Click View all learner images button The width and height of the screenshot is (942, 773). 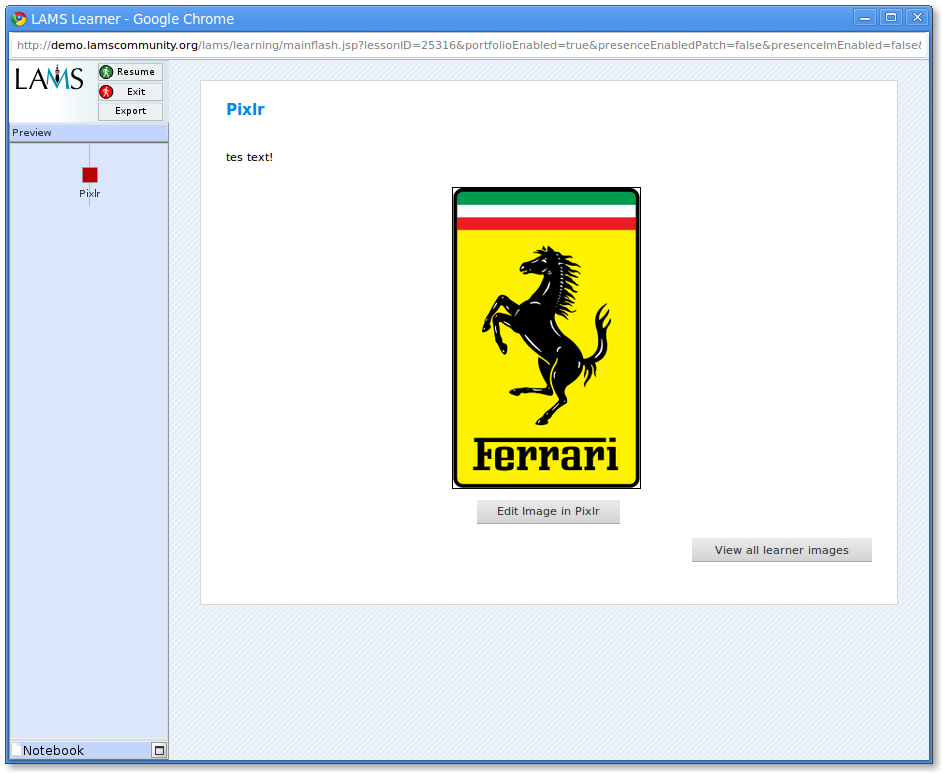pyautogui.click(x=781, y=550)
